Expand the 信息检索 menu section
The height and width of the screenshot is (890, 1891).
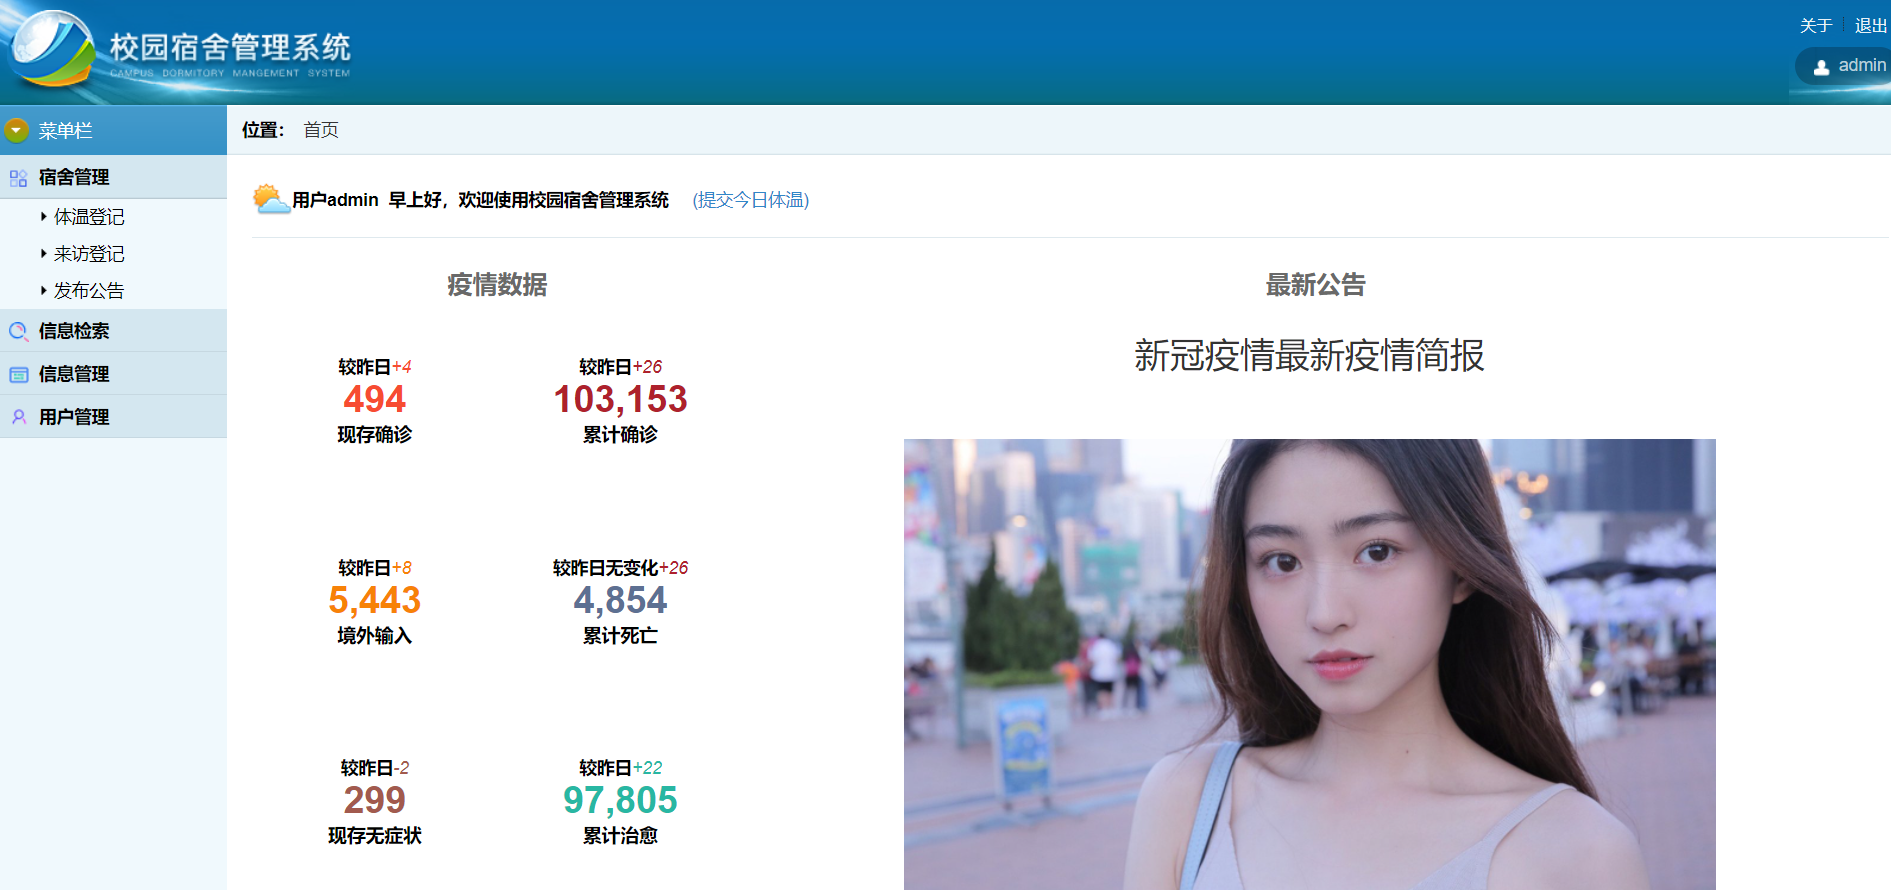[113, 331]
